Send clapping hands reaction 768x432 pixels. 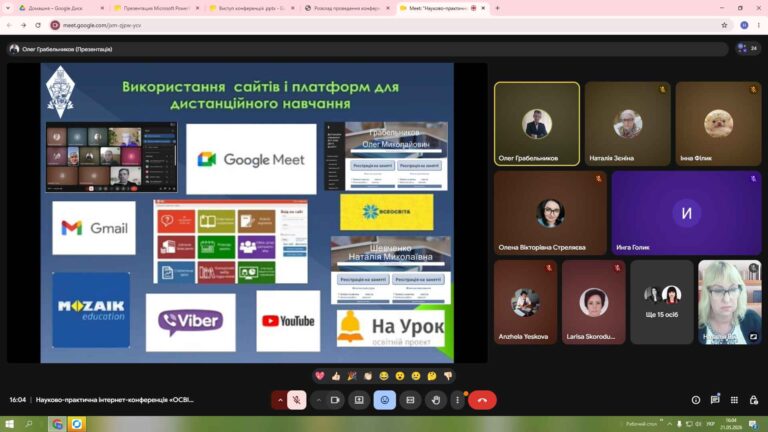(368, 376)
